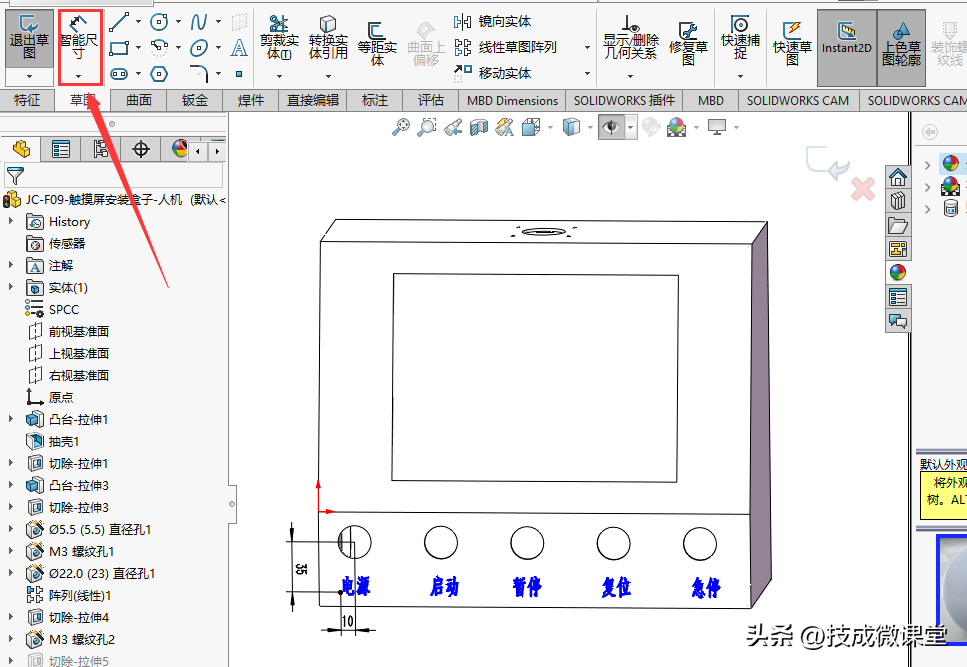967x667 pixels.
Task: Open the FeatureManager design tree tab
Action: 21,149
